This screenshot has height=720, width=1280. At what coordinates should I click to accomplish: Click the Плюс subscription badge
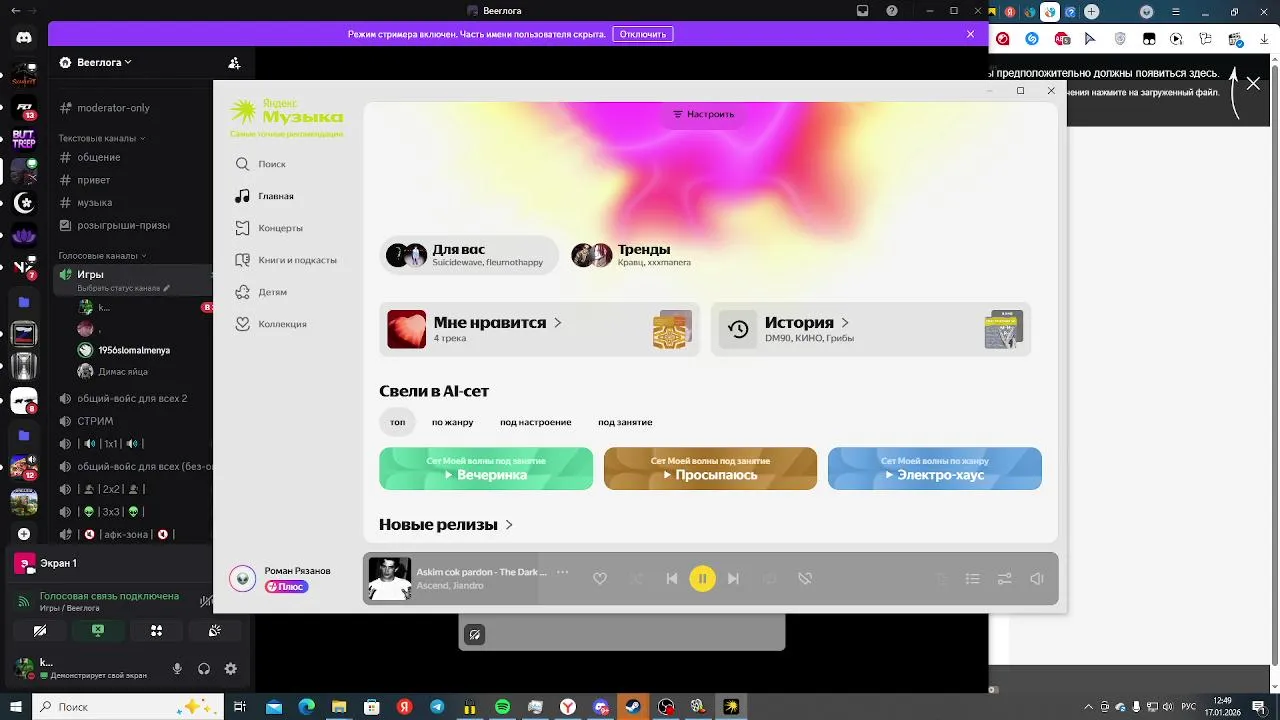point(286,587)
